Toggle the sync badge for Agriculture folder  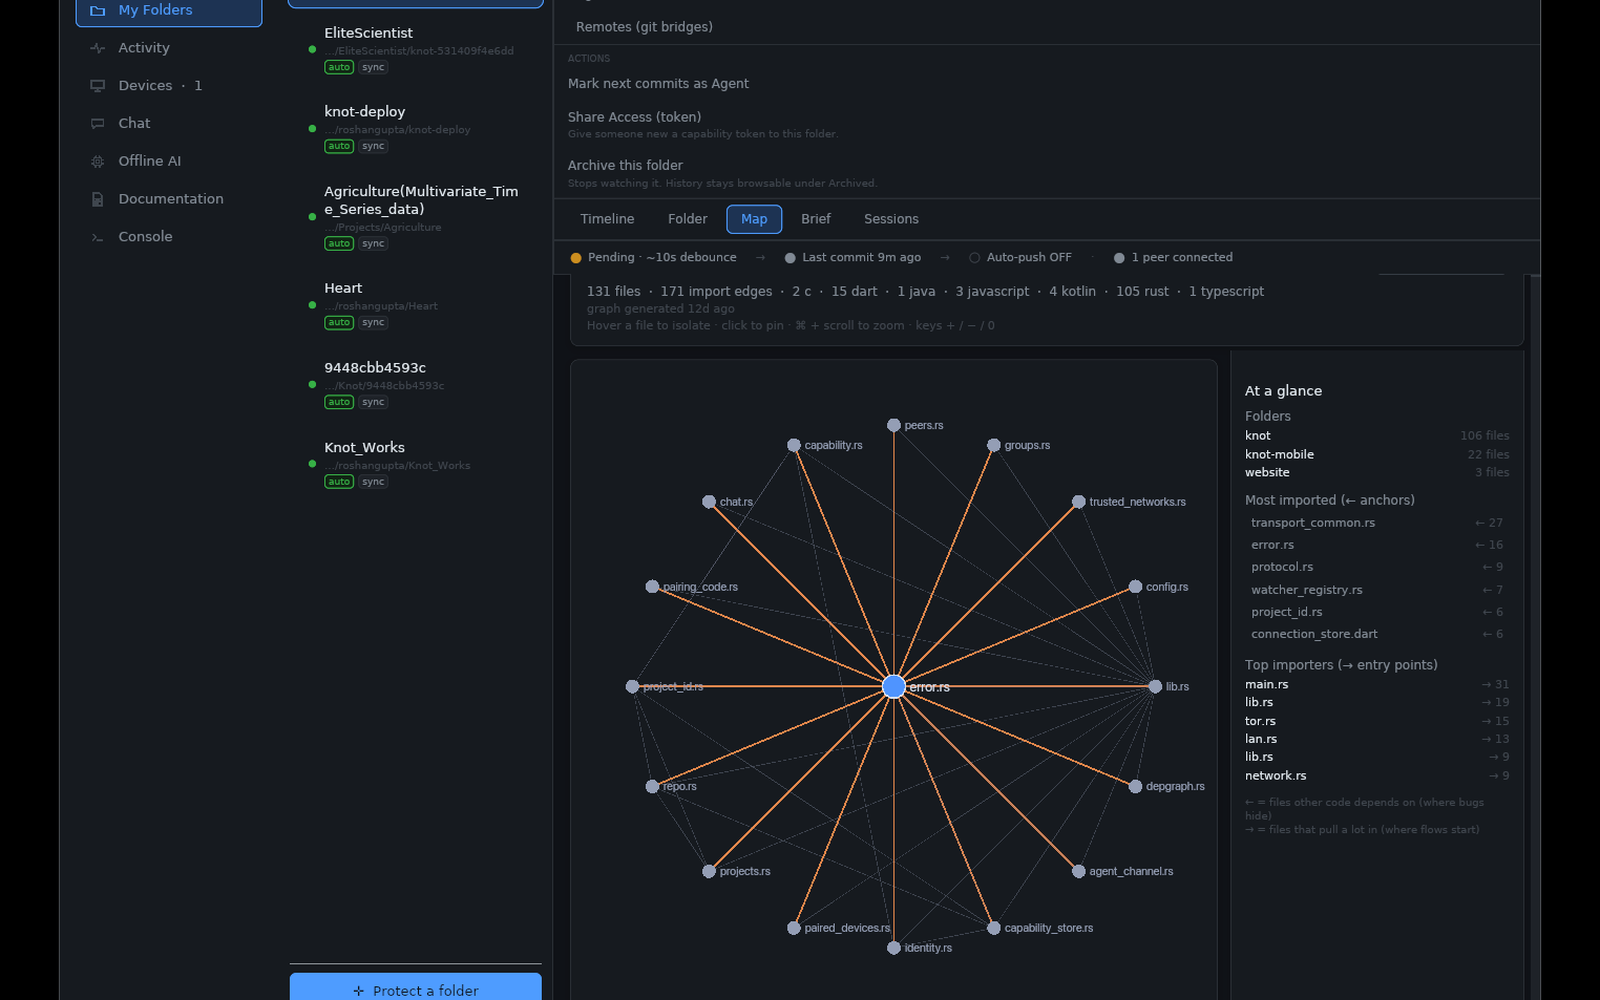[373, 243]
